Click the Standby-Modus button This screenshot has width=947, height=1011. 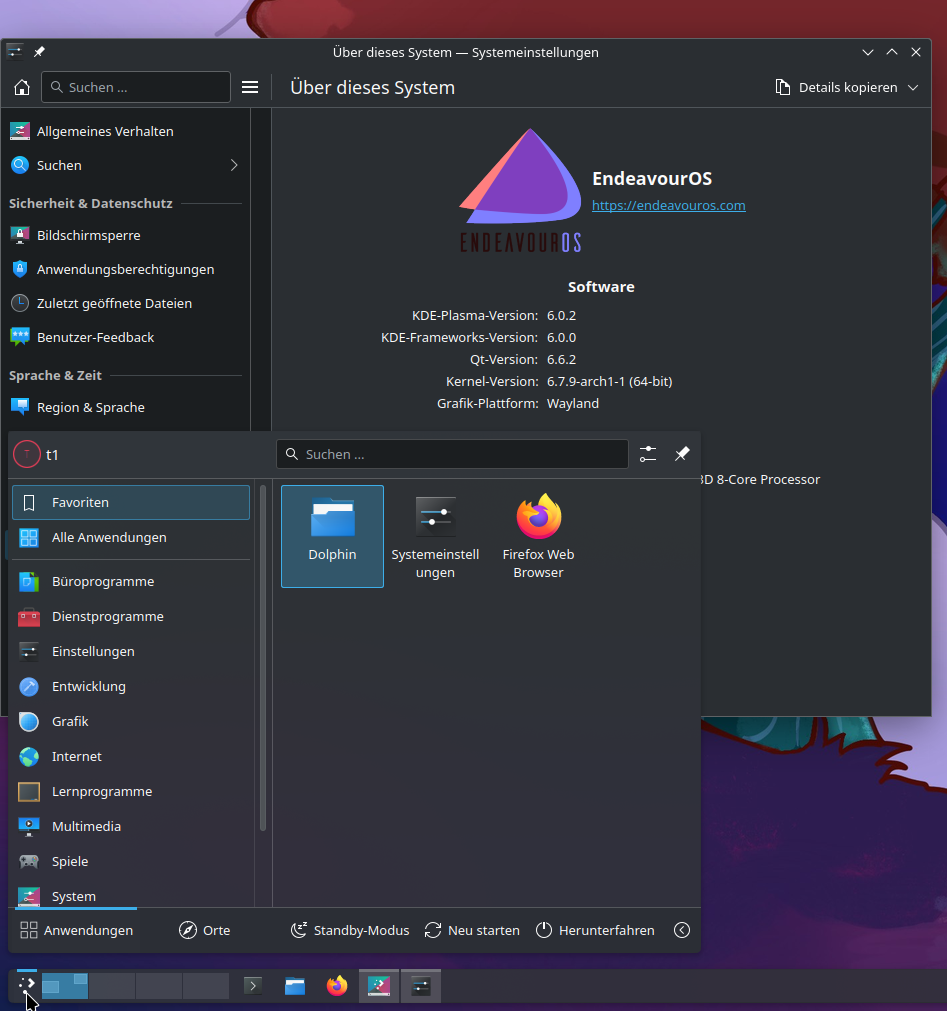(350, 930)
